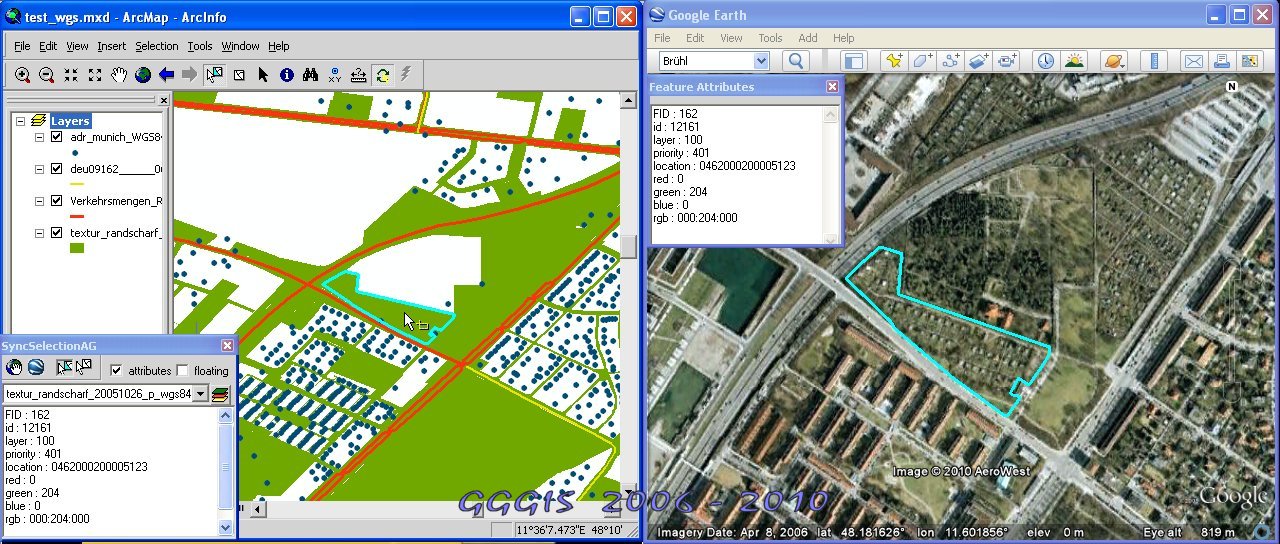Click the layers stack icon in SyncSelectionAG
This screenshot has height=544, width=1280.
221,394
